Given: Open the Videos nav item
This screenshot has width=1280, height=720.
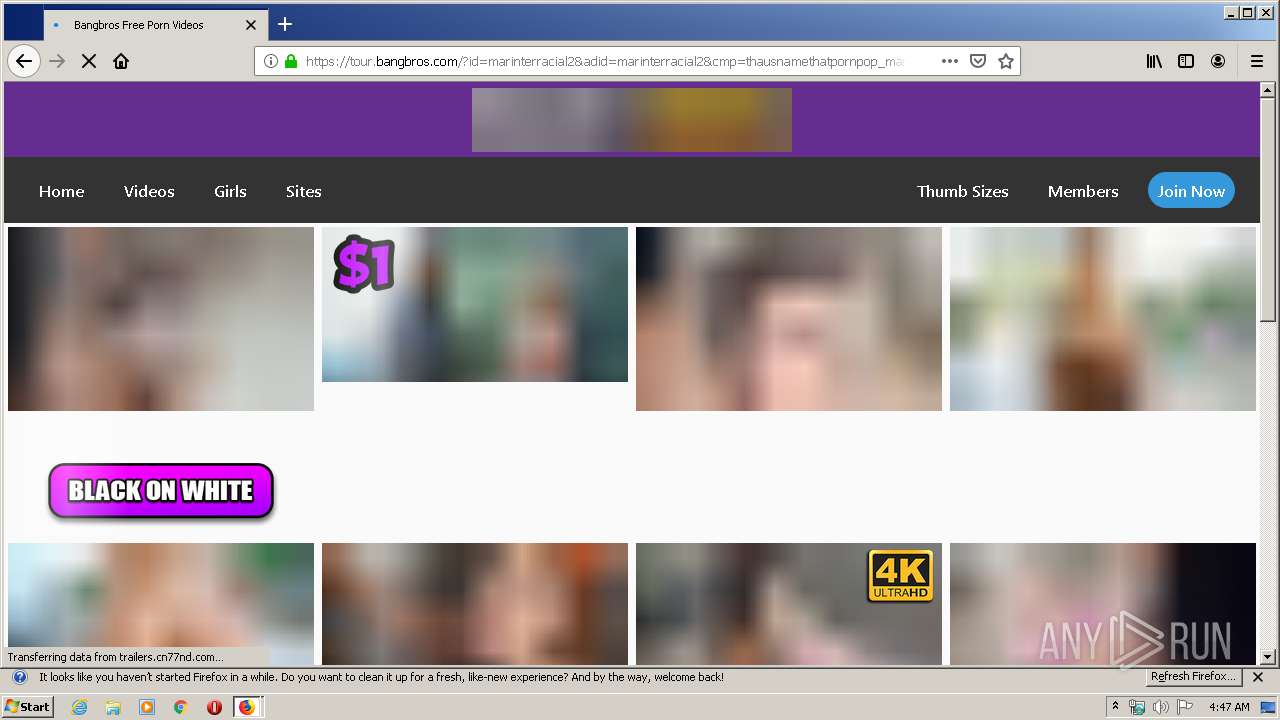Looking at the screenshot, I should point(149,191).
